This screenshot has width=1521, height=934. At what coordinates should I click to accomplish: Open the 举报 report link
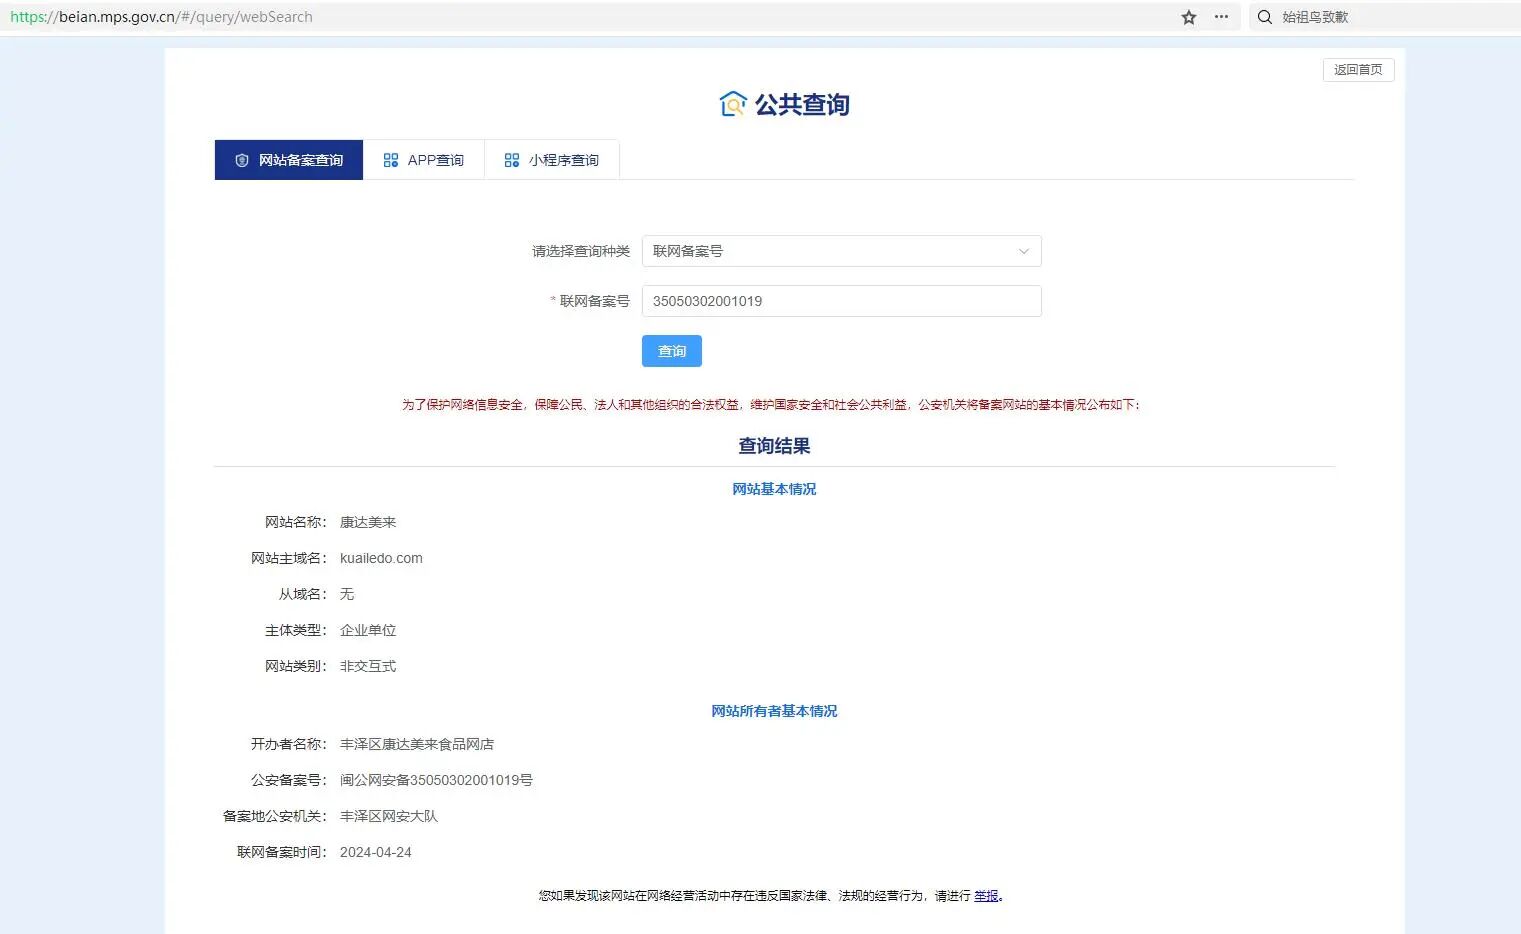pyautogui.click(x=986, y=896)
